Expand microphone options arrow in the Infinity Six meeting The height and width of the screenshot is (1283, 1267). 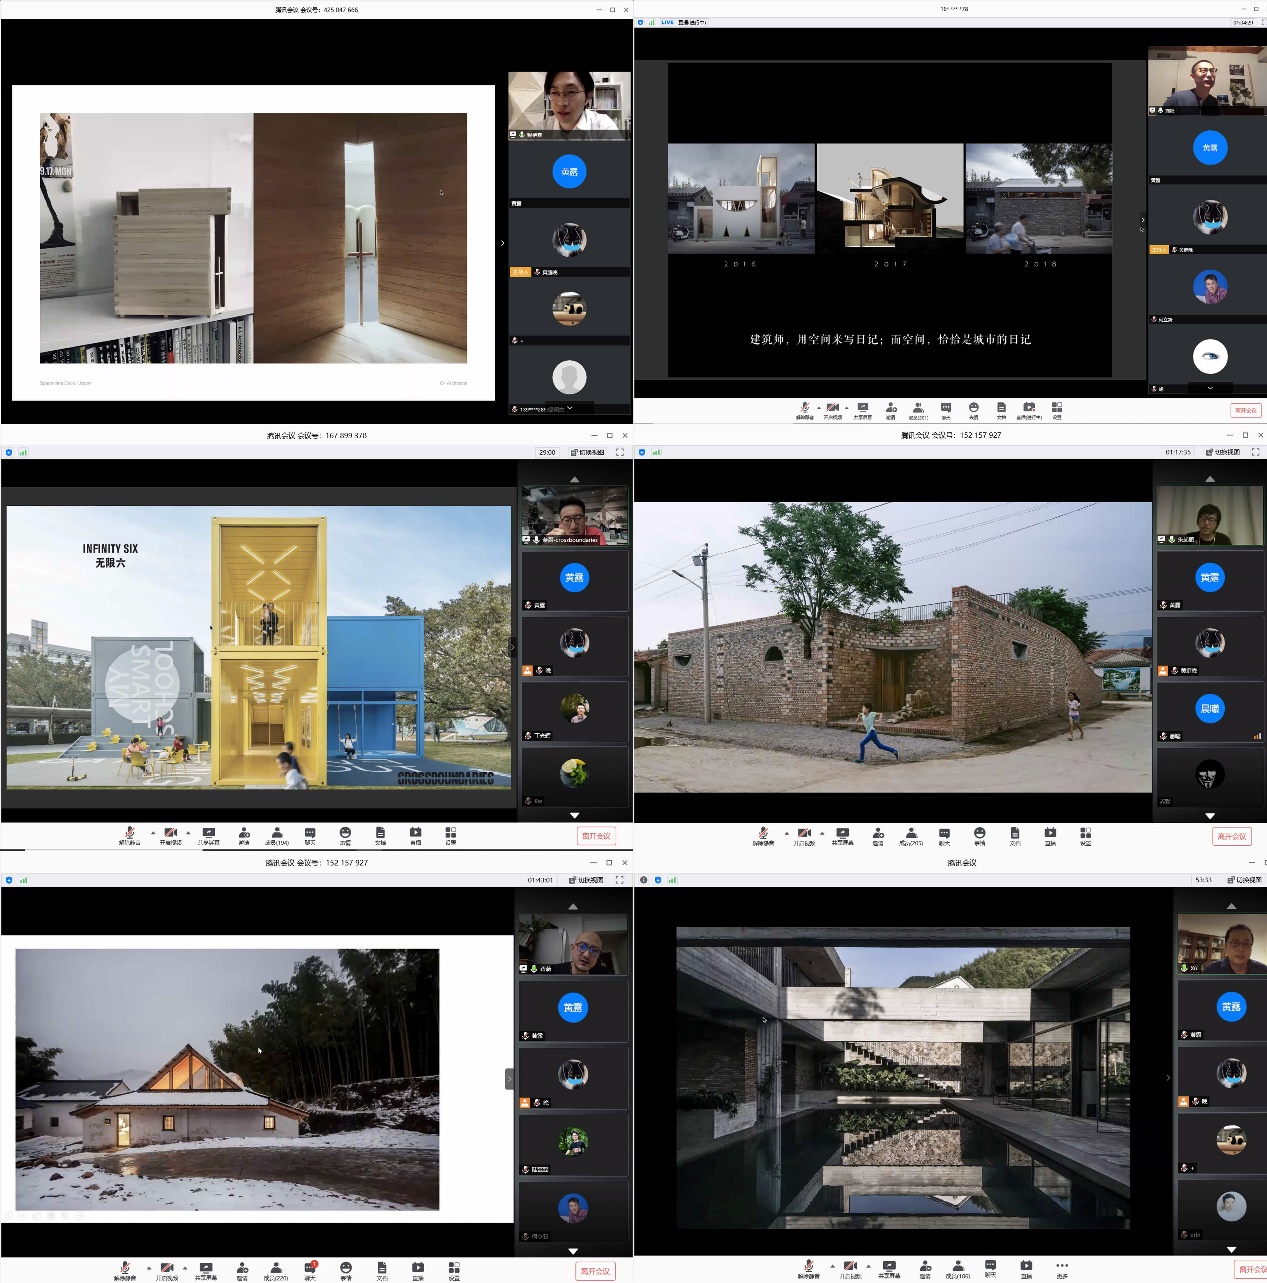(x=152, y=832)
